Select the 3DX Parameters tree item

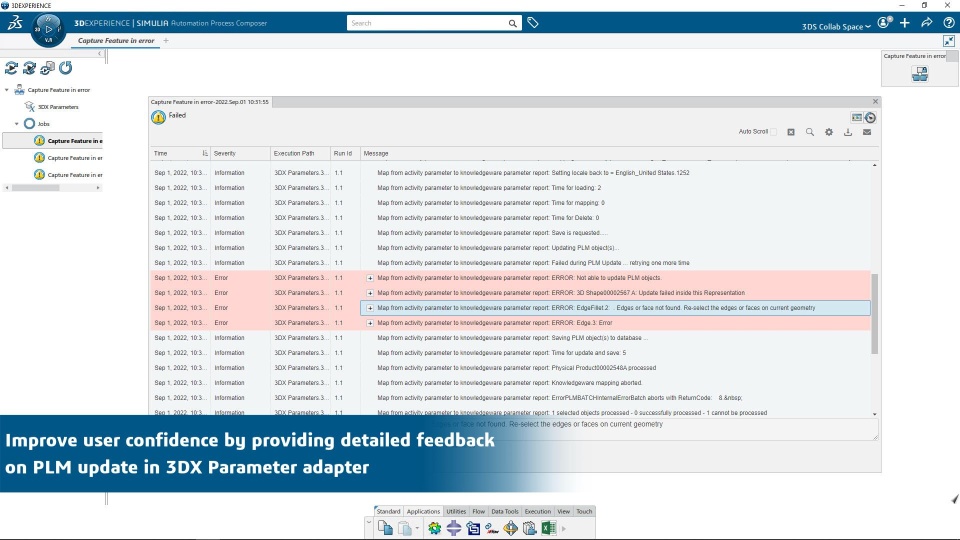point(58,107)
